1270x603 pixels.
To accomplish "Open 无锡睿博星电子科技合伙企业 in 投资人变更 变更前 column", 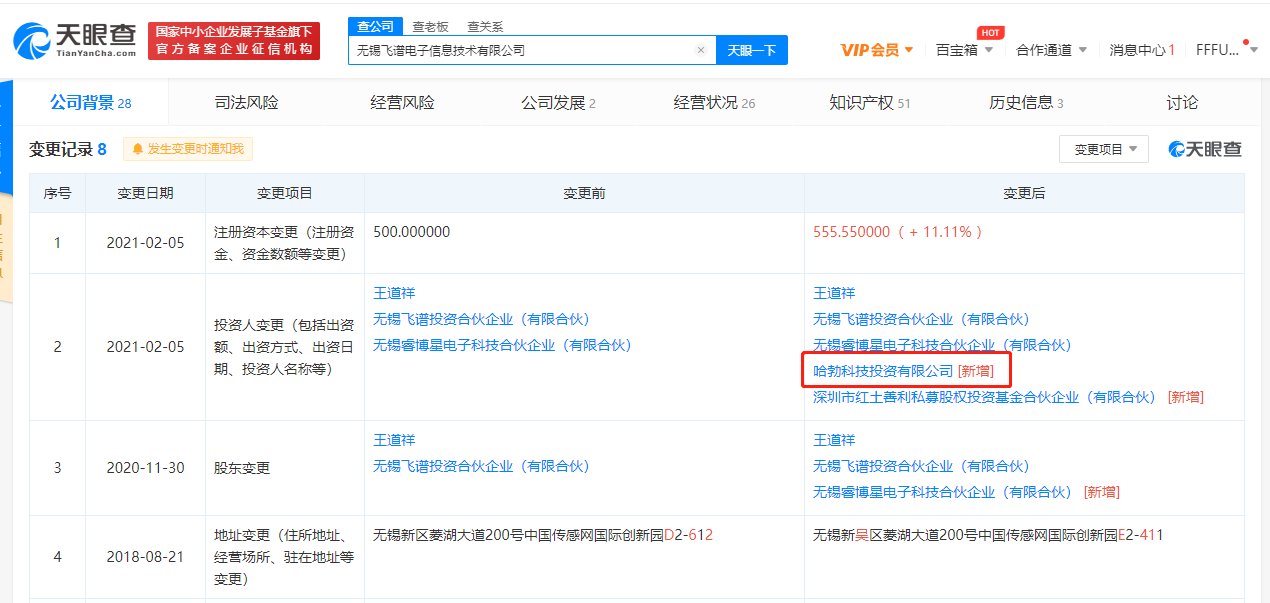I will (x=503, y=345).
